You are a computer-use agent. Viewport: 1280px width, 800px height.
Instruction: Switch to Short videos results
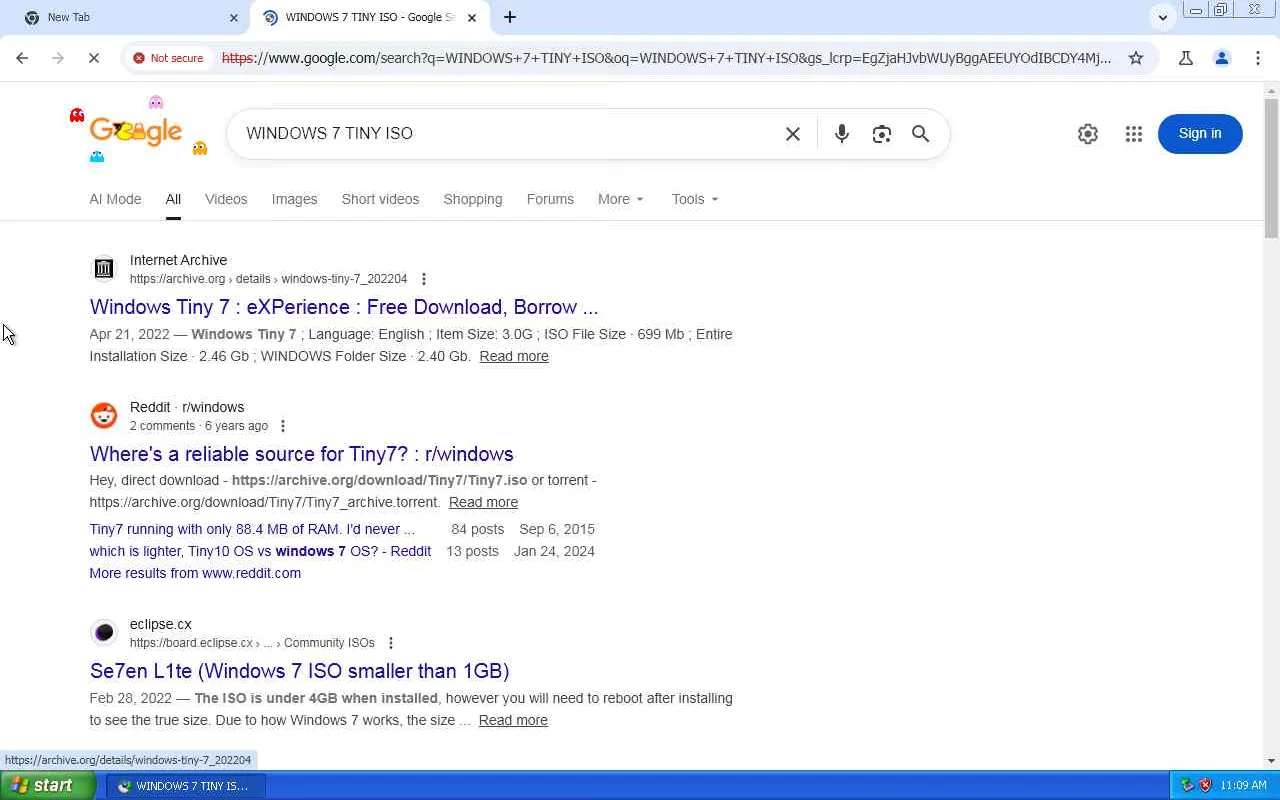tap(380, 199)
